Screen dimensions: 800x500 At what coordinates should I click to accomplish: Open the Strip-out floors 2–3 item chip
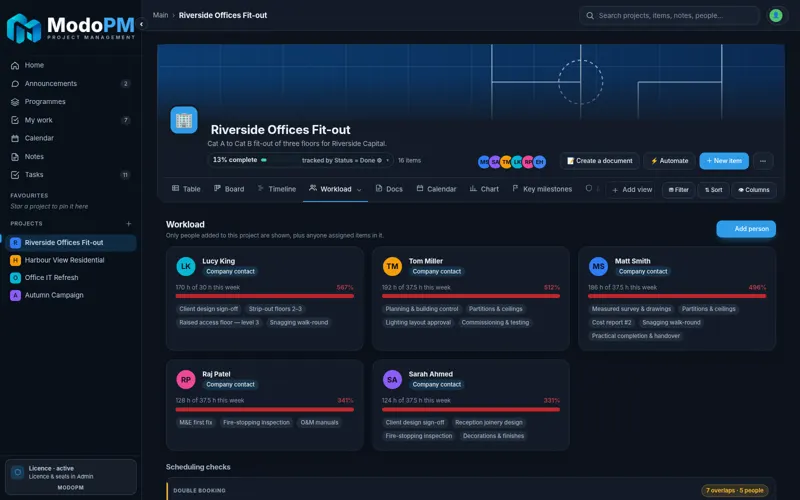275,309
